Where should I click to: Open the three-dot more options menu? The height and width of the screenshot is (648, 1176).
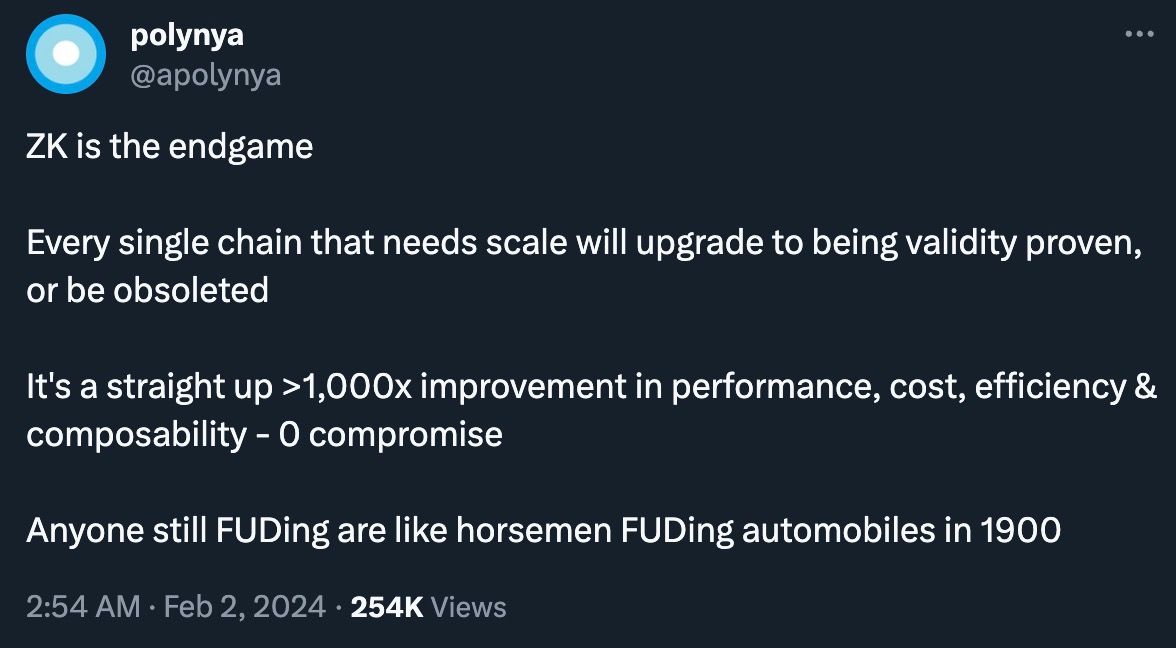1140,34
